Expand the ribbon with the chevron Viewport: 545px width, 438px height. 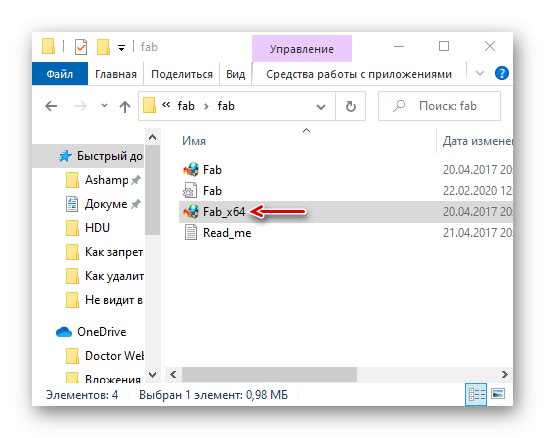480,73
